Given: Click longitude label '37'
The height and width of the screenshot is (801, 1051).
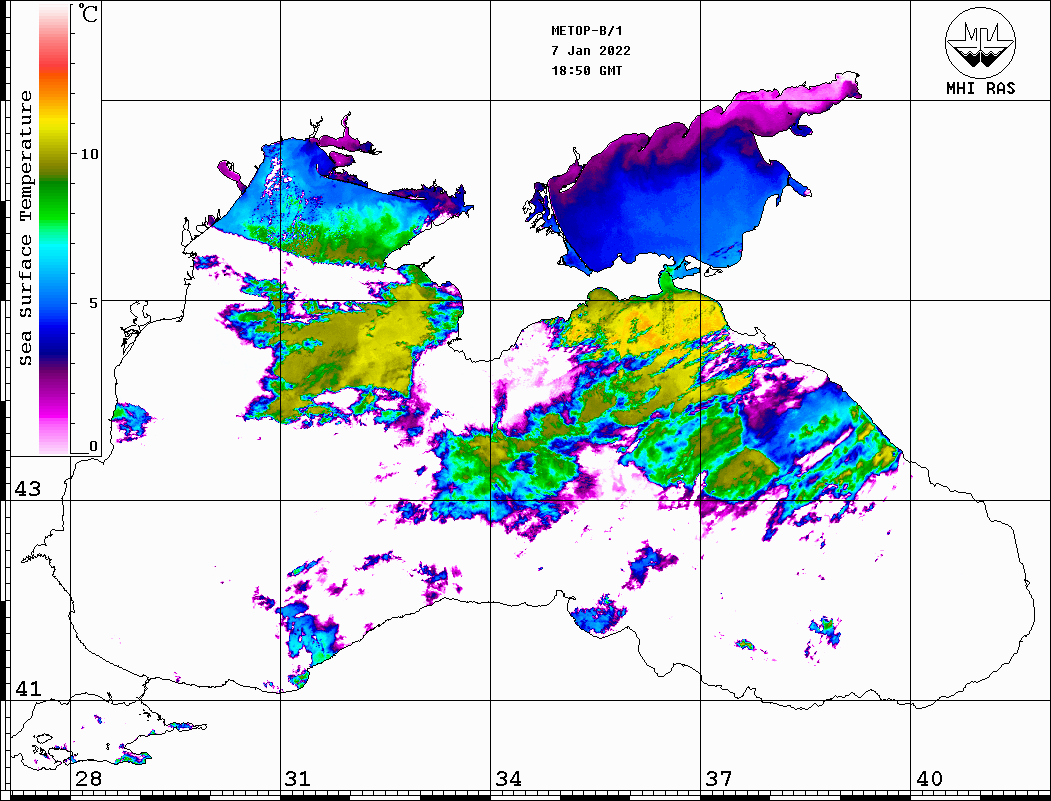Looking at the screenshot, I should pyautogui.click(x=719, y=779).
